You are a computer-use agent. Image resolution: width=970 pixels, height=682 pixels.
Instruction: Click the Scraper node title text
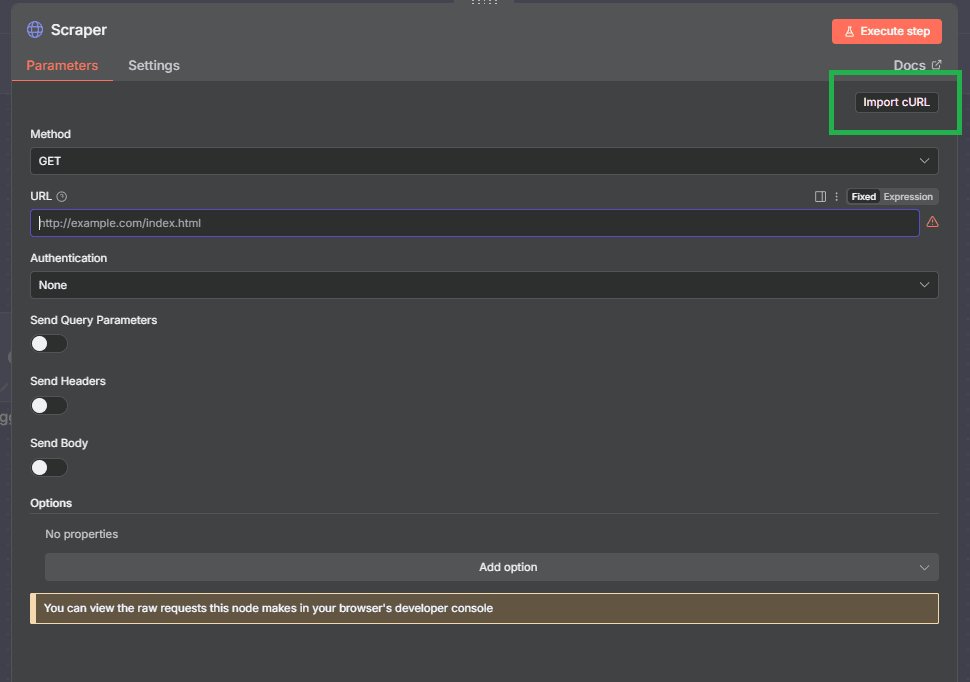coord(79,30)
